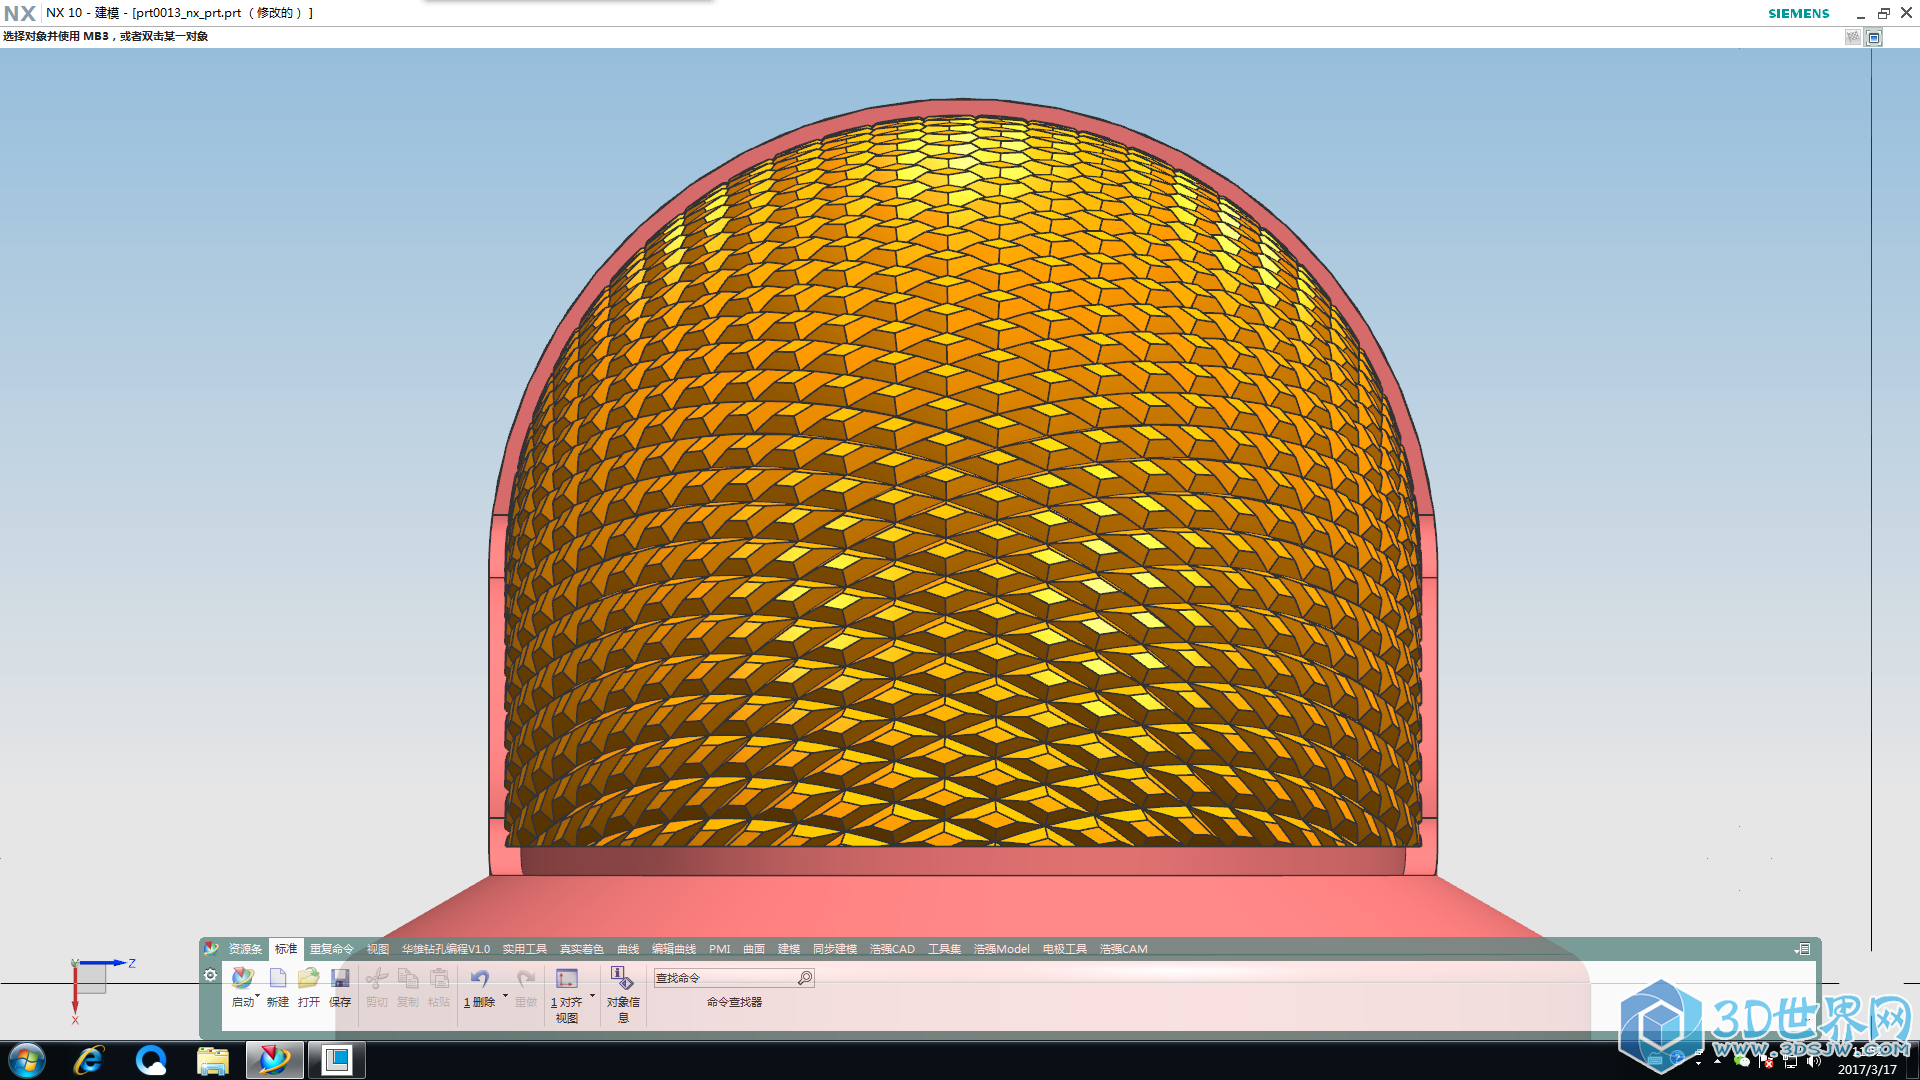Viewport: 1920px width, 1080px height.
Task: Click the checkered flag finish icon
Action: pyautogui.click(x=1853, y=37)
